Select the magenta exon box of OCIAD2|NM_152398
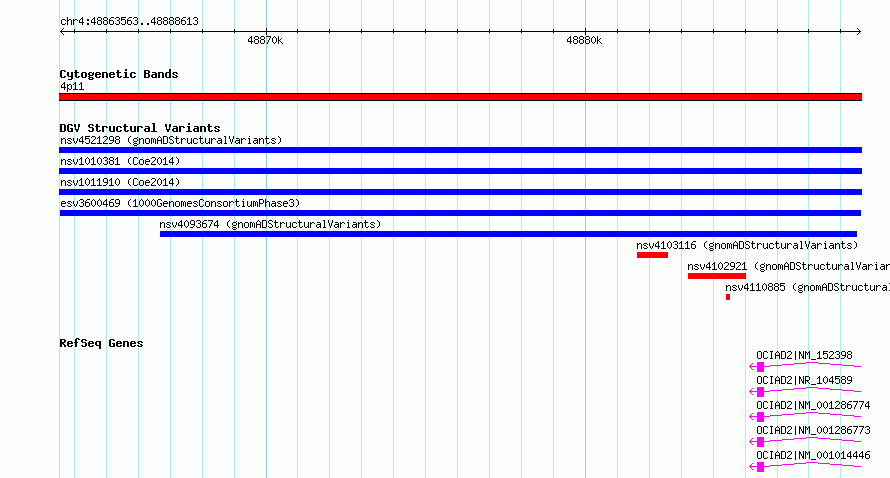 761,367
